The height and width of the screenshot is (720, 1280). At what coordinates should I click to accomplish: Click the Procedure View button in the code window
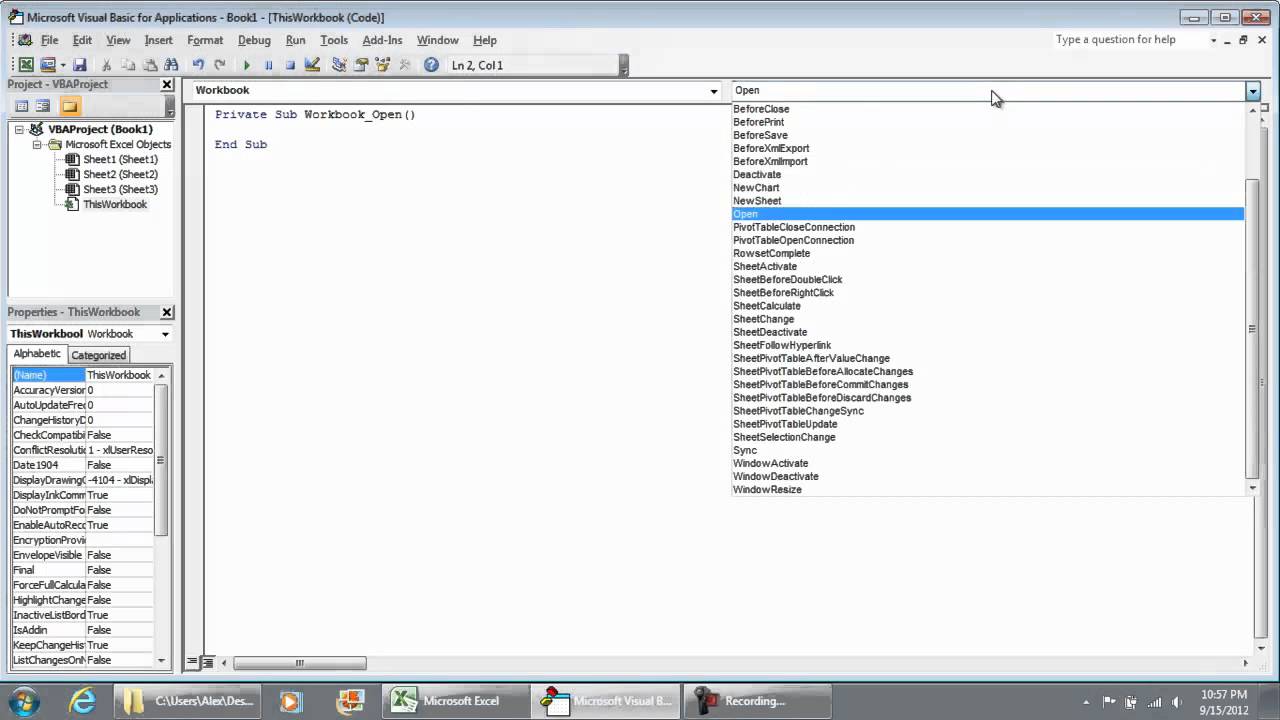pyautogui.click(x=193, y=663)
